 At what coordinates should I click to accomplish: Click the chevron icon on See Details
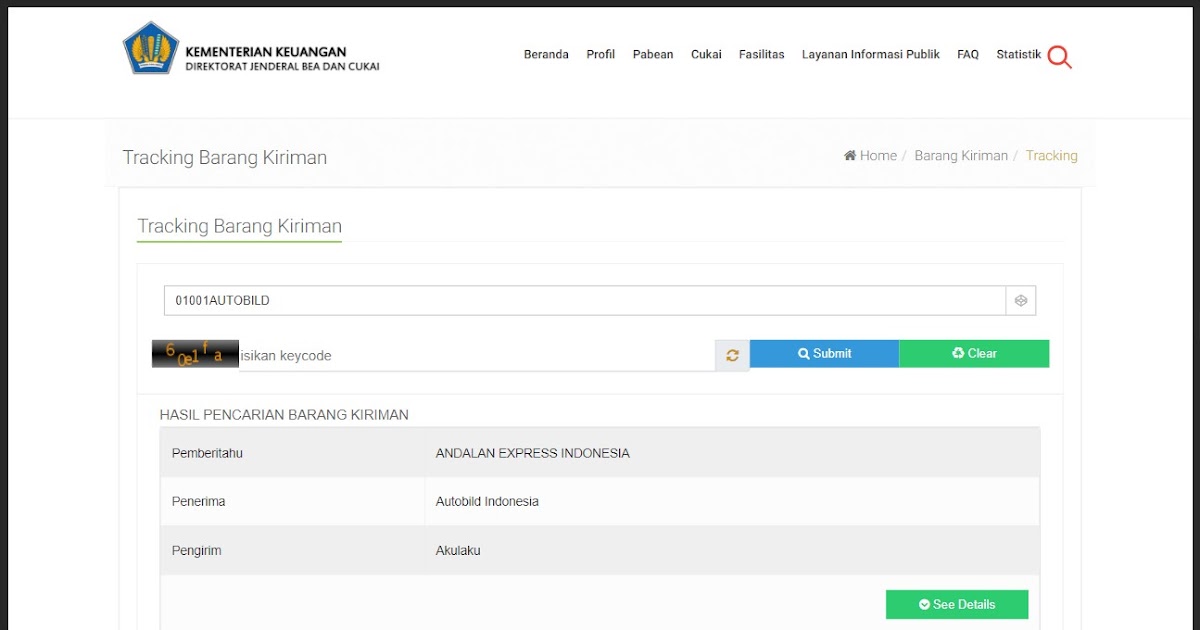[924, 604]
